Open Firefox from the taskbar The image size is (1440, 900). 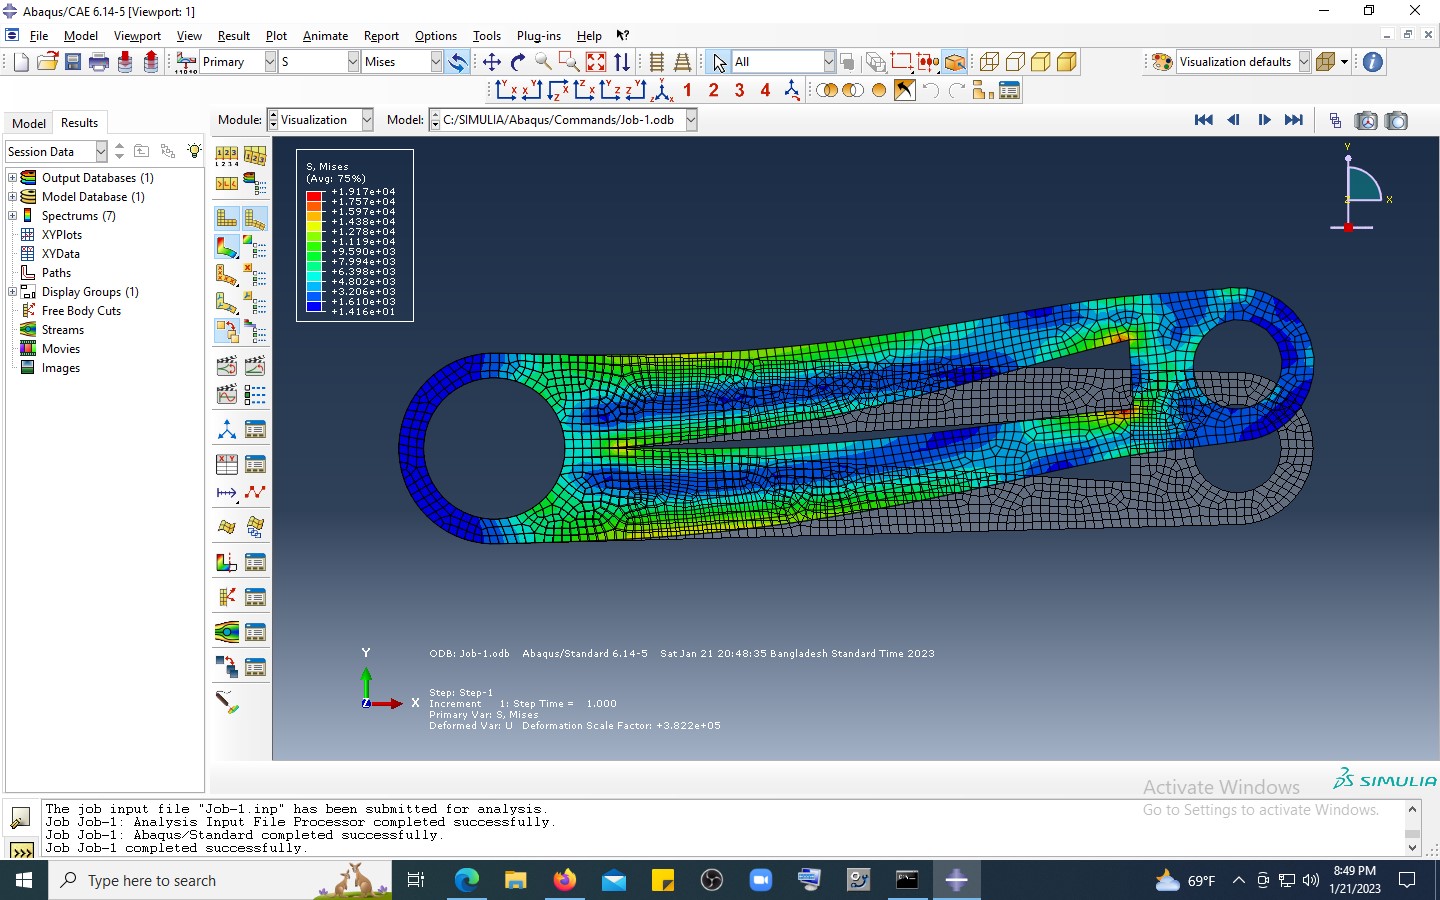pyautogui.click(x=565, y=880)
